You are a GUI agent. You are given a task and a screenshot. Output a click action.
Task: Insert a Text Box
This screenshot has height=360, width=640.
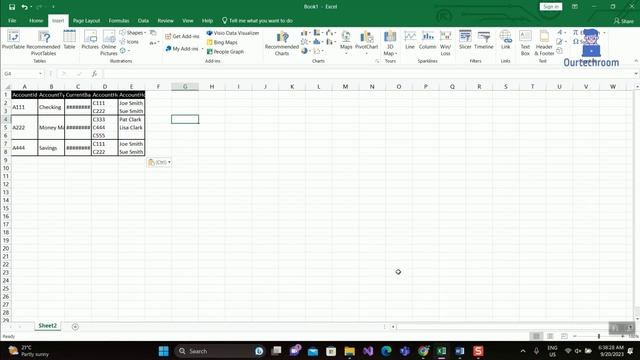click(525, 43)
